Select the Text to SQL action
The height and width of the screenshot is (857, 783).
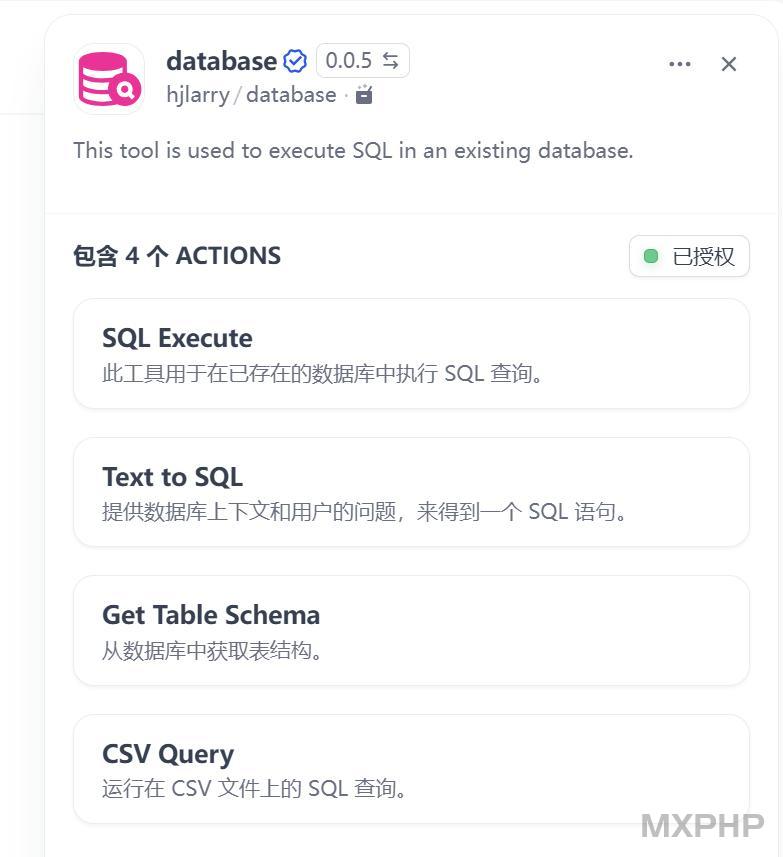tap(411, 492)
